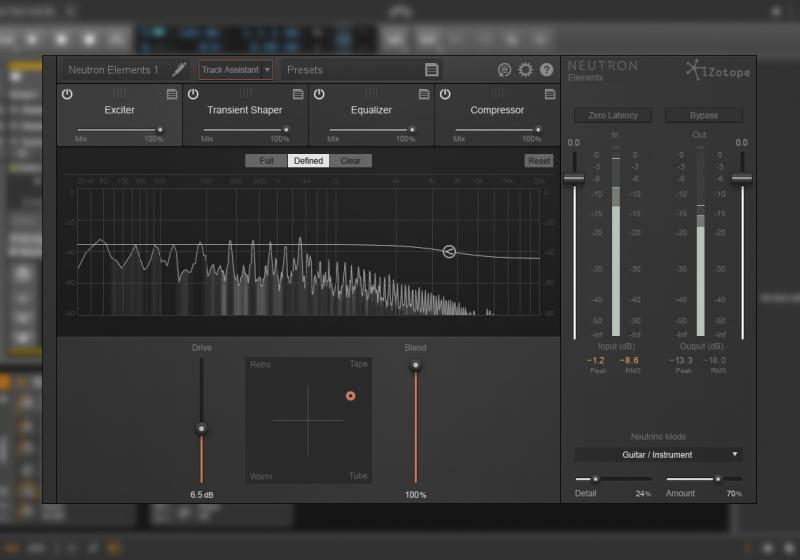Open the Presets list icon
This screenshot has height=560, width=800.
pos(432,70)
